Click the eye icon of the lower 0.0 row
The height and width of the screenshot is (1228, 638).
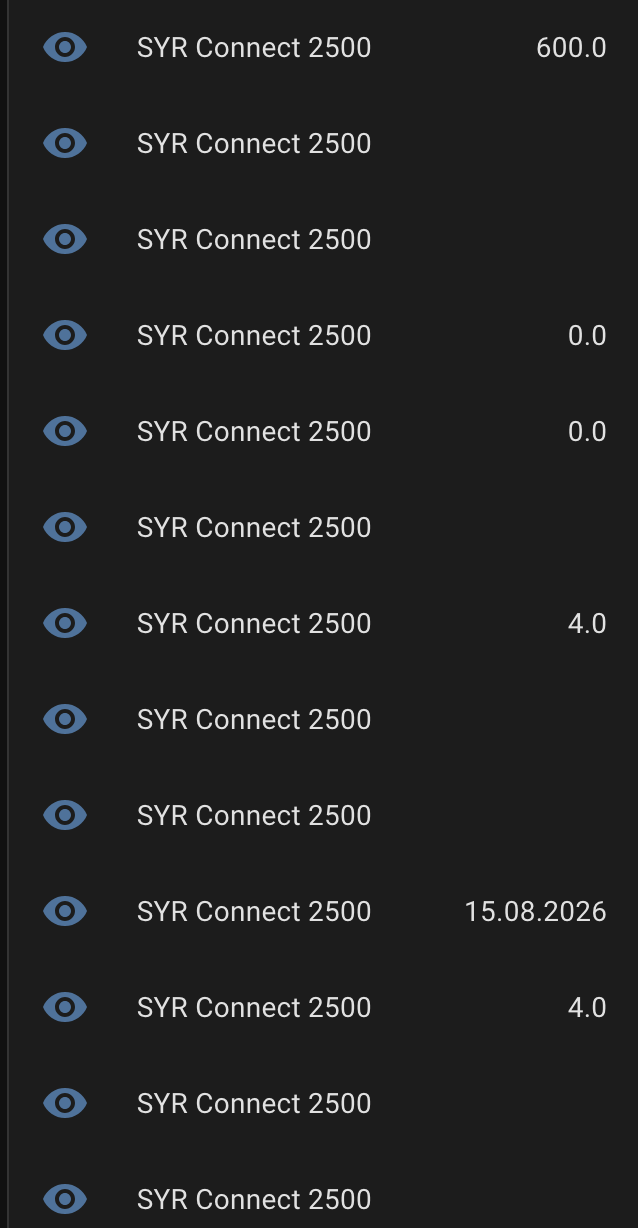click(65, 431)
